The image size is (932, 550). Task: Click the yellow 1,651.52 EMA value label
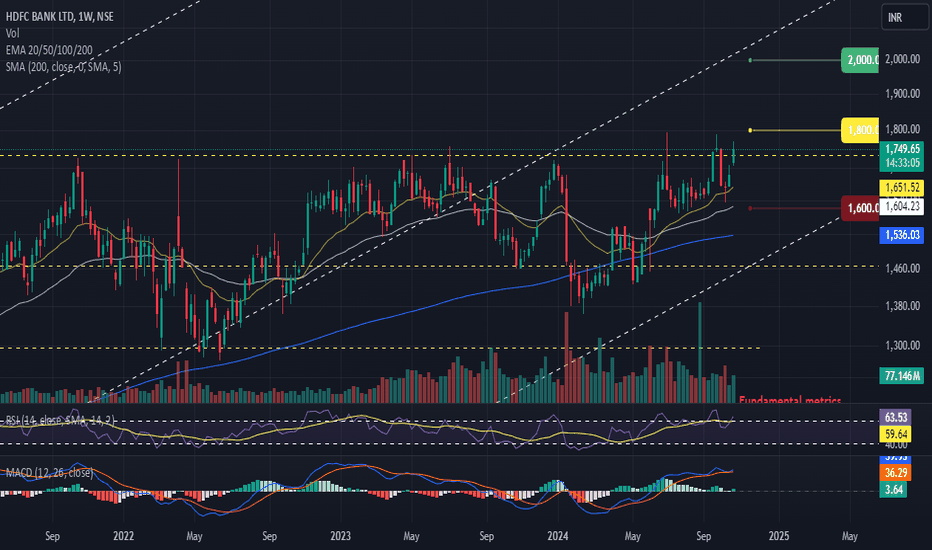[x=902, y=188]
